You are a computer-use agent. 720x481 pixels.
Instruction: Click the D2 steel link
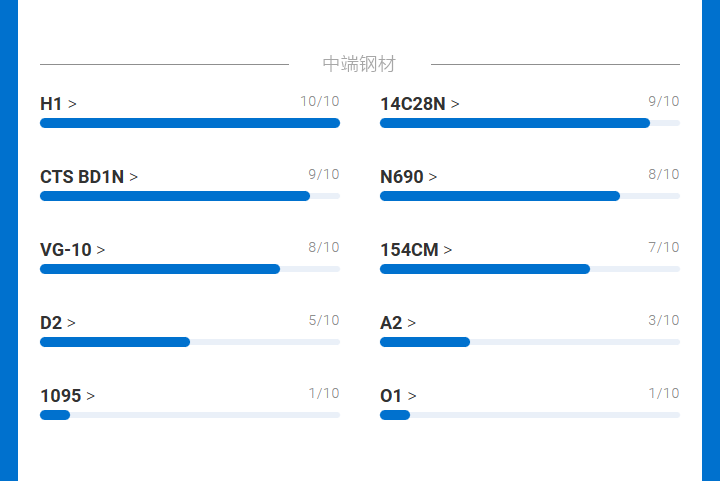57,323
